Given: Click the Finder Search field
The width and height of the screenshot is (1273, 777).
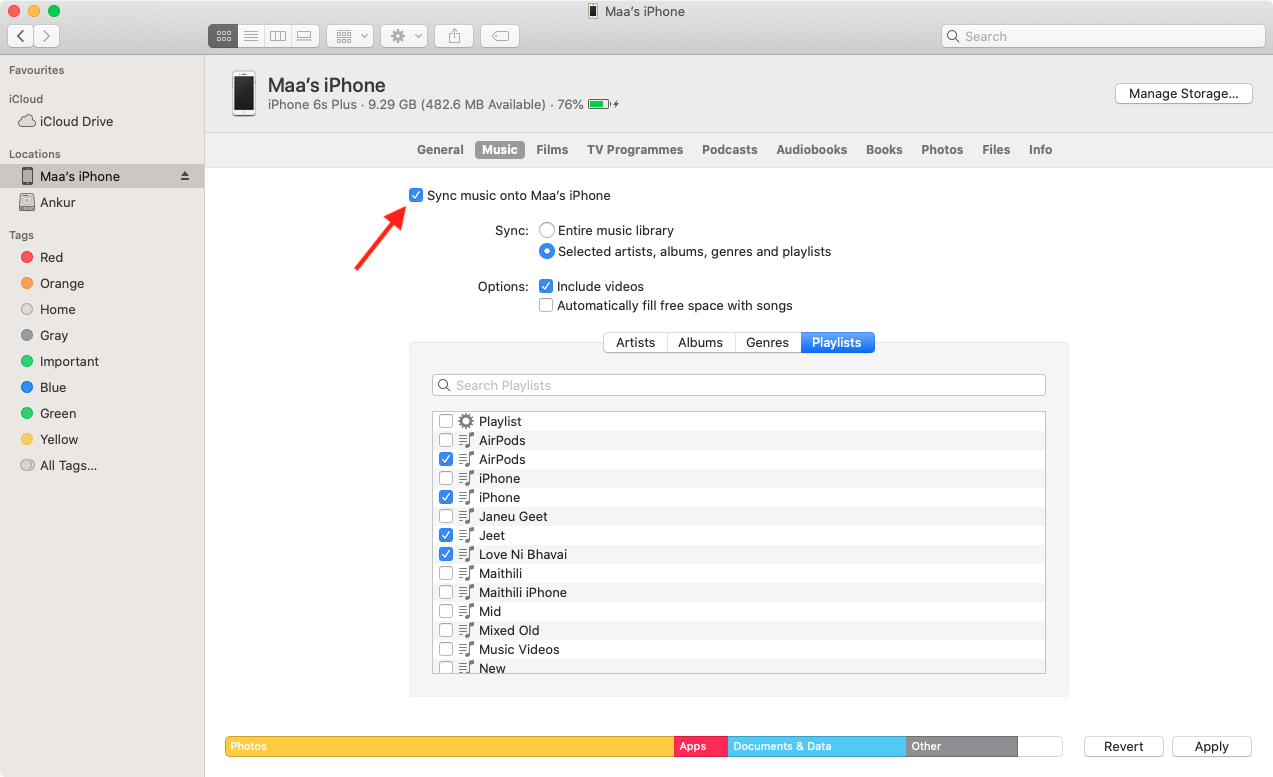Looking at the screenshot, I should tap(1103, 36).
